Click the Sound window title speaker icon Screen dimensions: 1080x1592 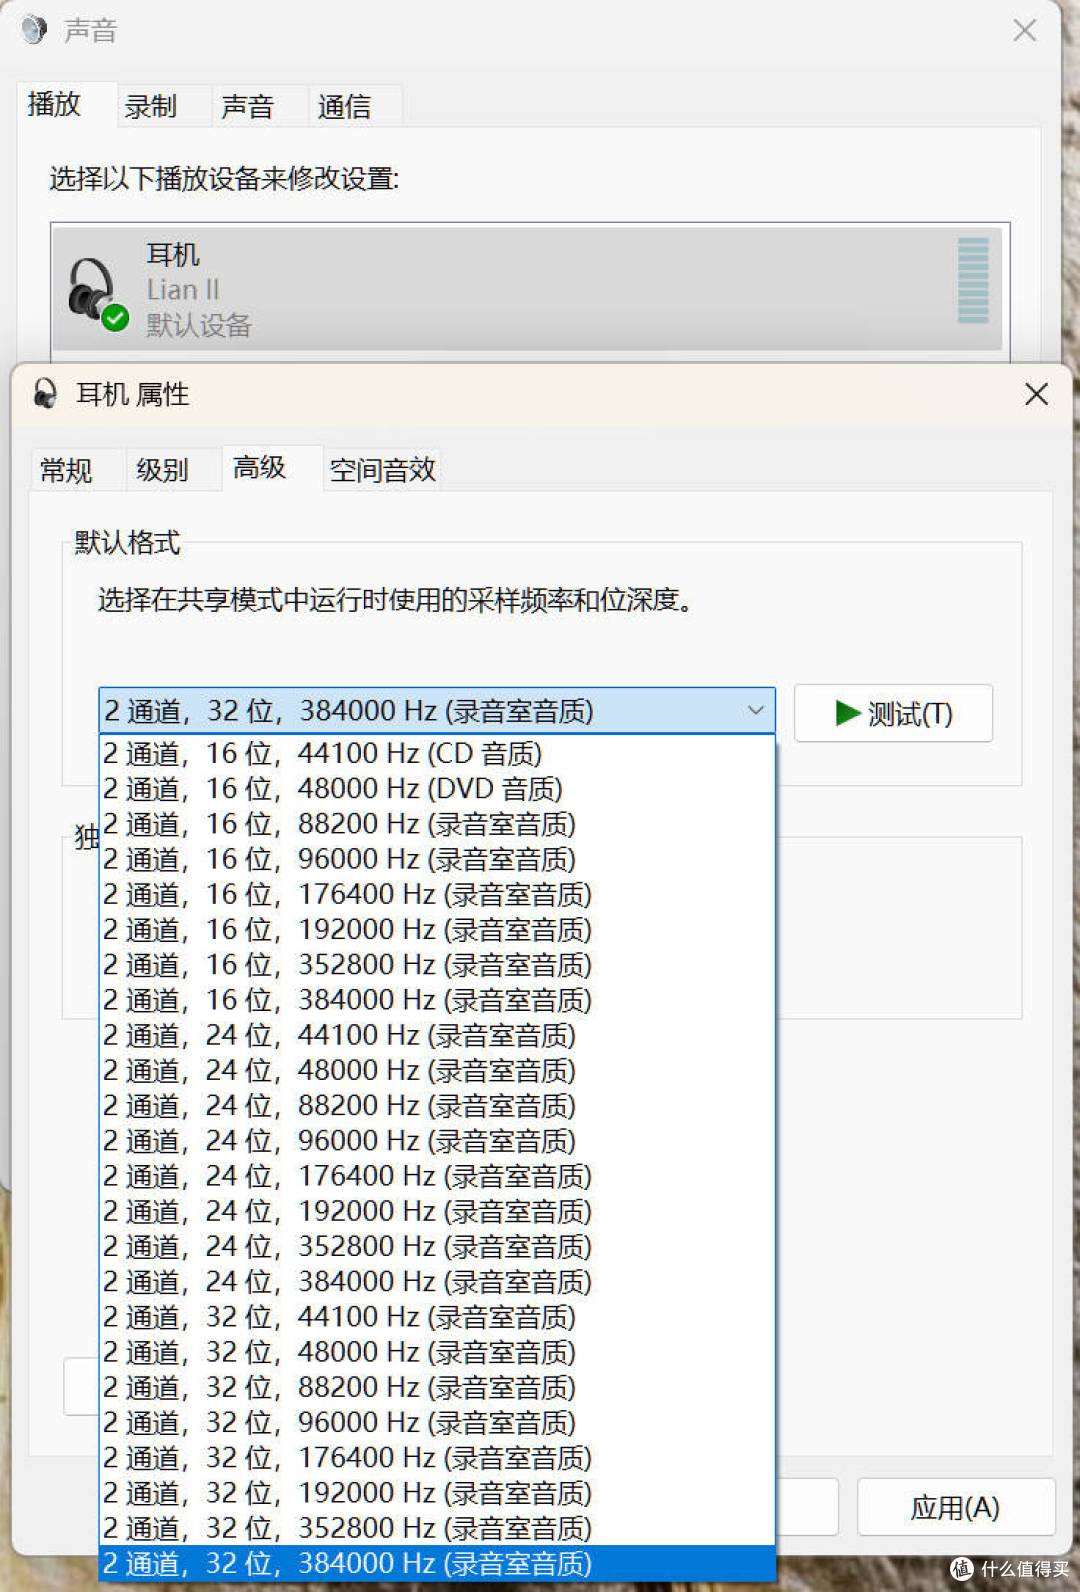click(34, 30)
